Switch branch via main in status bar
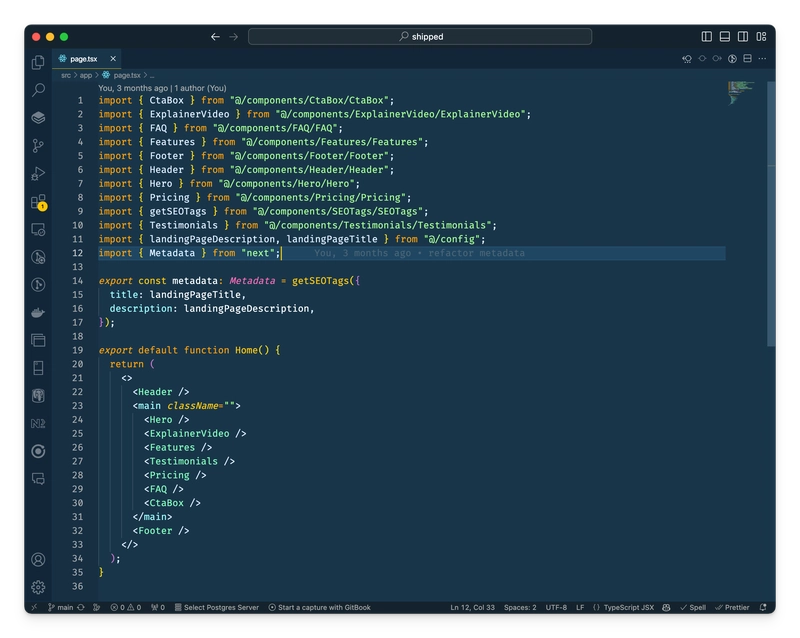 coord(61,607)
